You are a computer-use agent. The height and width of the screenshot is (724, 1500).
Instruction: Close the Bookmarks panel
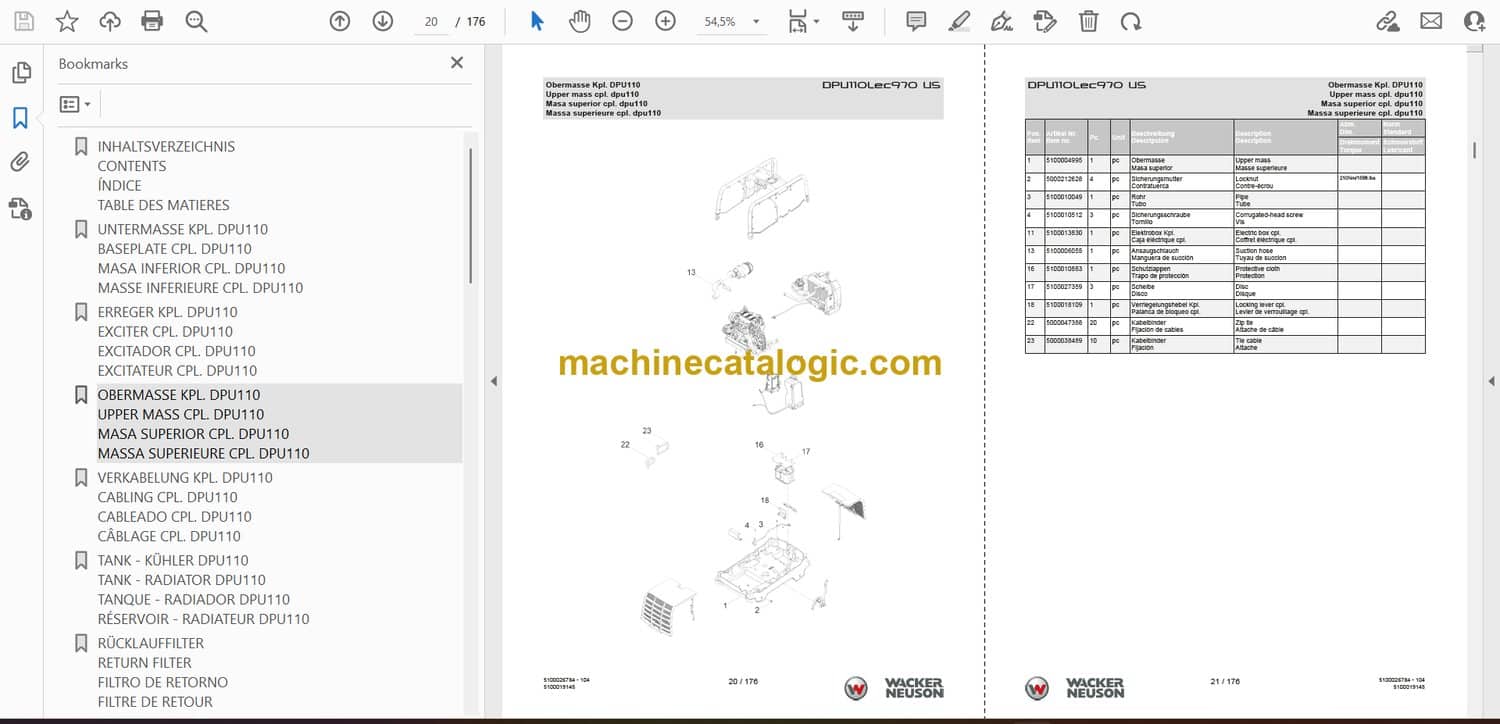tap(457, 63)
